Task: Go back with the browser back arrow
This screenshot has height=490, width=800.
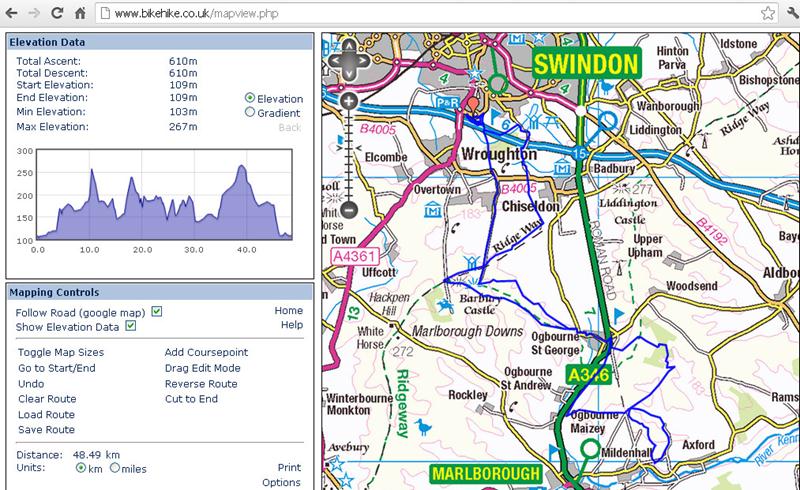Action: tap(12, 13)
